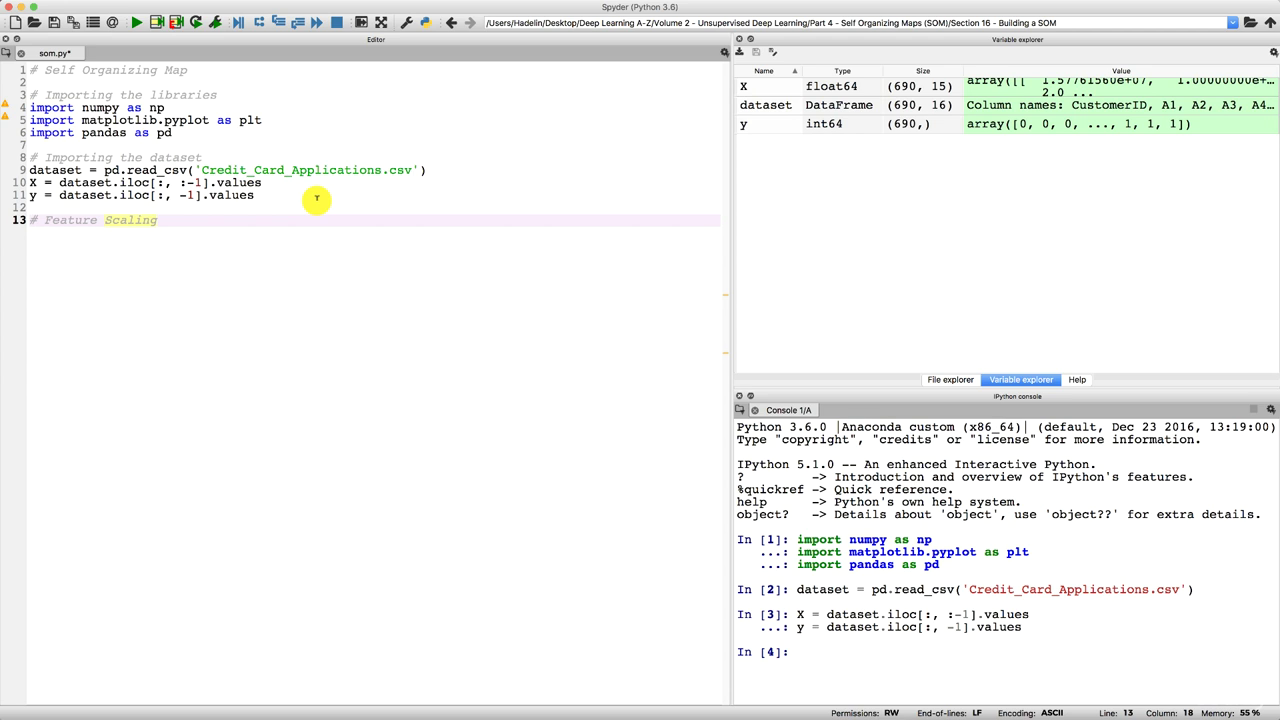Switch to som.py editor tab
This screenshot has height=720, width=1280.
[x=54, y=53]
